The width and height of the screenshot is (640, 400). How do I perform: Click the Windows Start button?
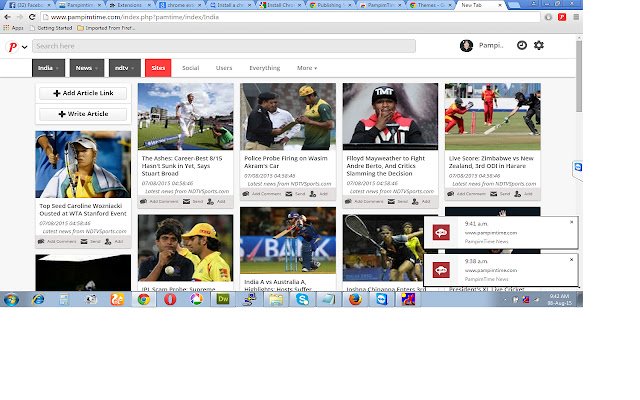(x=11, y=300)
